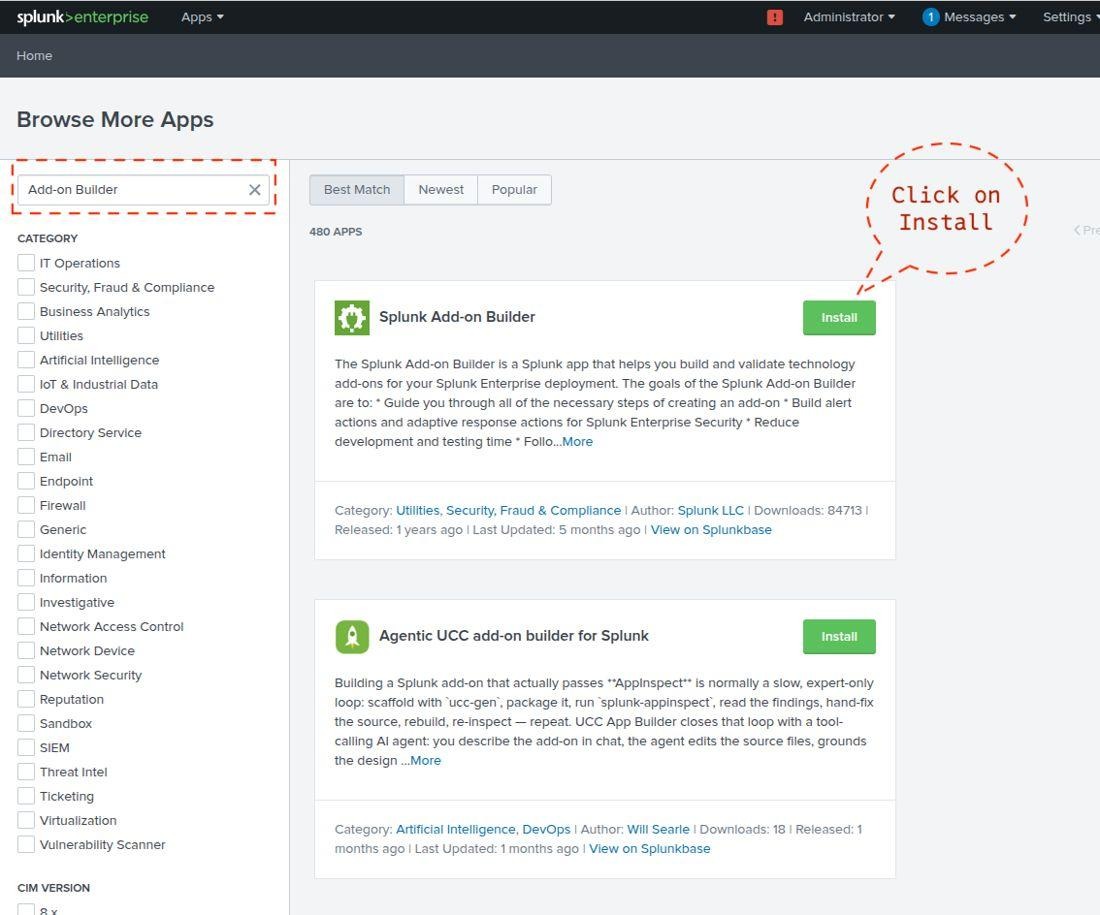View Agentic UCC builder on Splunkbase
The height and width of the screenshot is (915, 1100).
[x=650, y=848]
